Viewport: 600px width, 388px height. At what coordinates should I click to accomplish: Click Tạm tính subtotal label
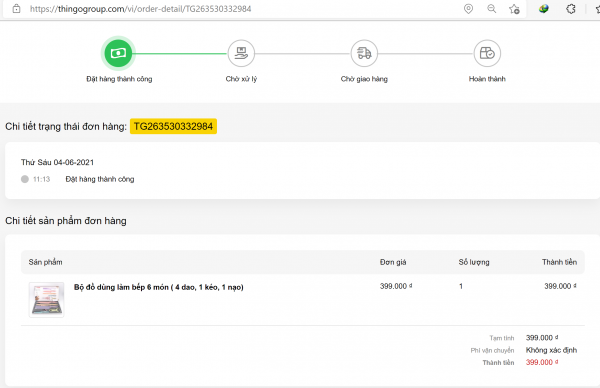(502, 338)
